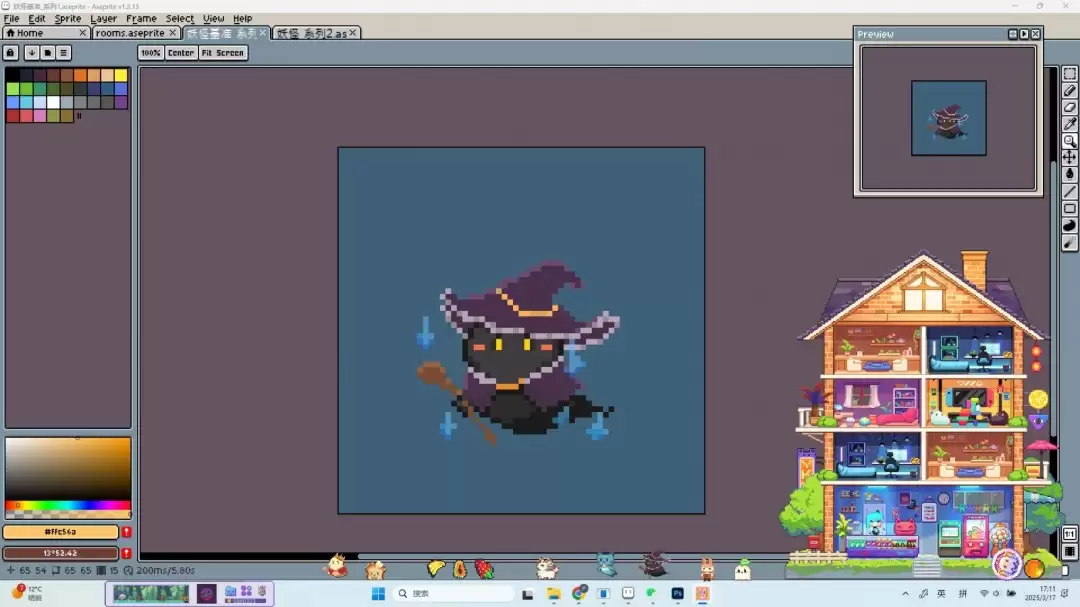Screen dimensions: 1080x607
Task: Click the Fit Screen button
Action: 222,53
